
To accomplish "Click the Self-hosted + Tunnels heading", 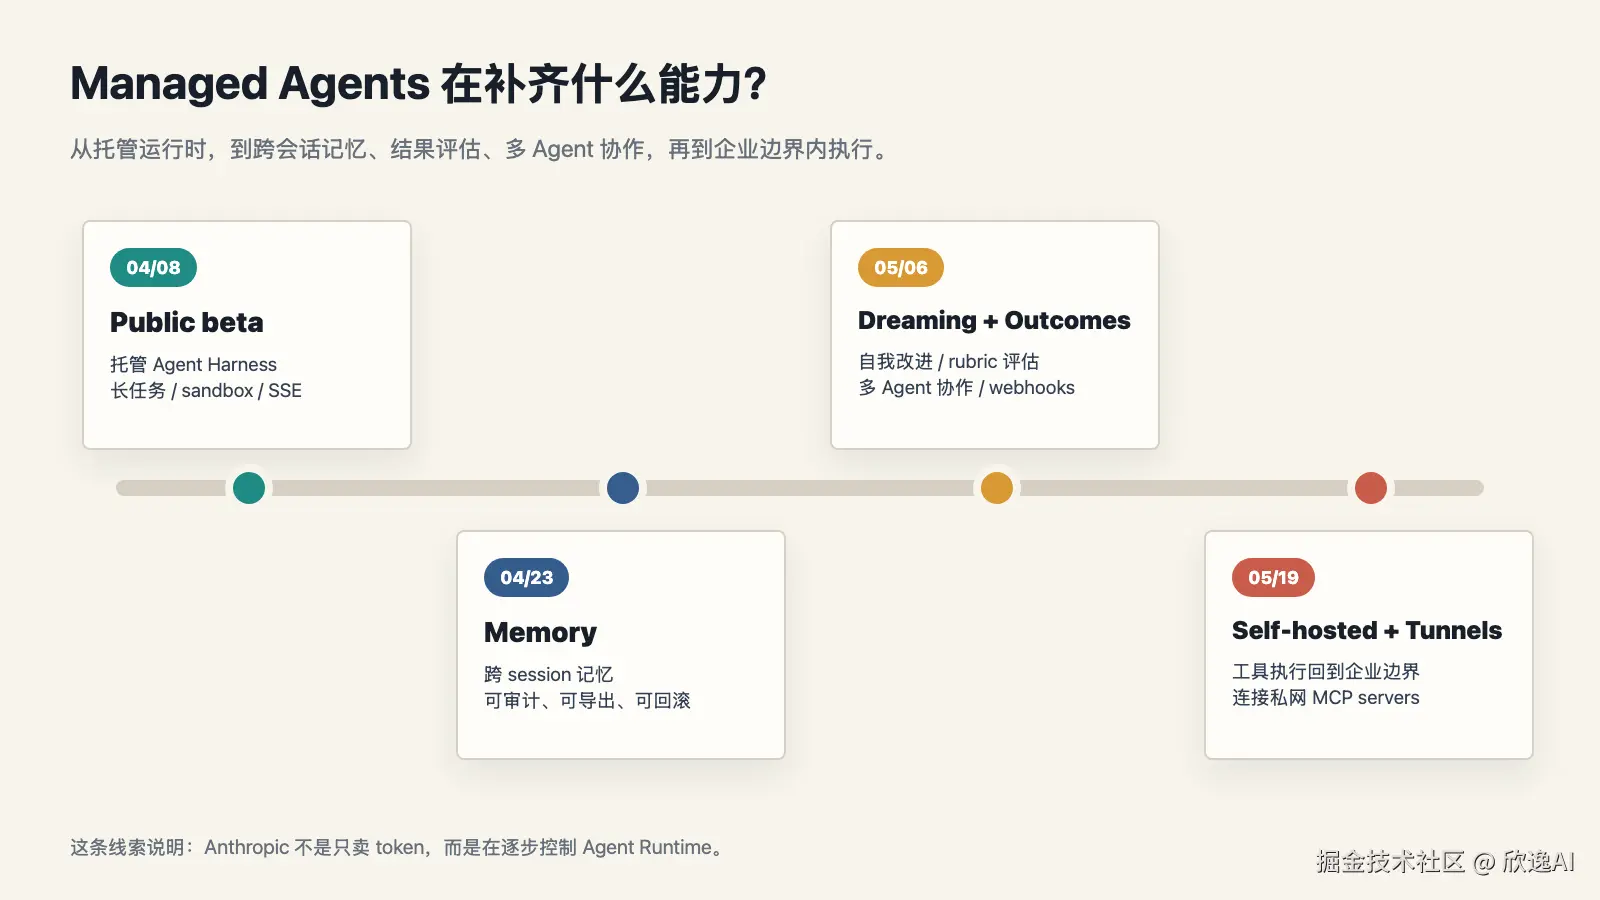I will pos(1367,630).
